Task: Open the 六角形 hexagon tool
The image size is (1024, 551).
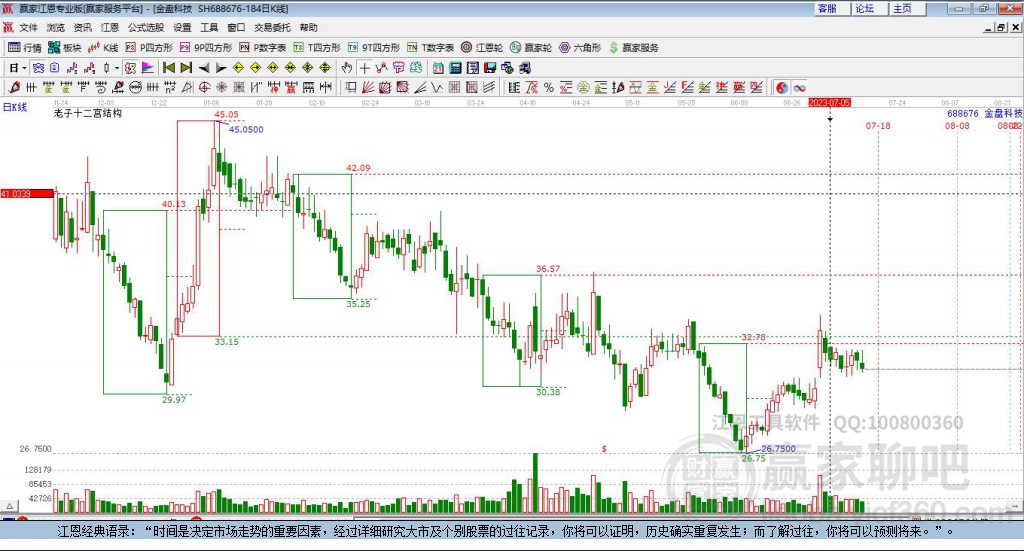Action: coord(580,48)
